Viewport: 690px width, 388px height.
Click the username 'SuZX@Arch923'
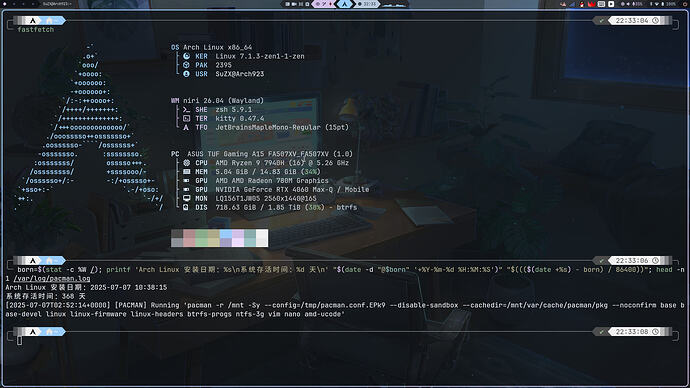[x=240, y=74]
